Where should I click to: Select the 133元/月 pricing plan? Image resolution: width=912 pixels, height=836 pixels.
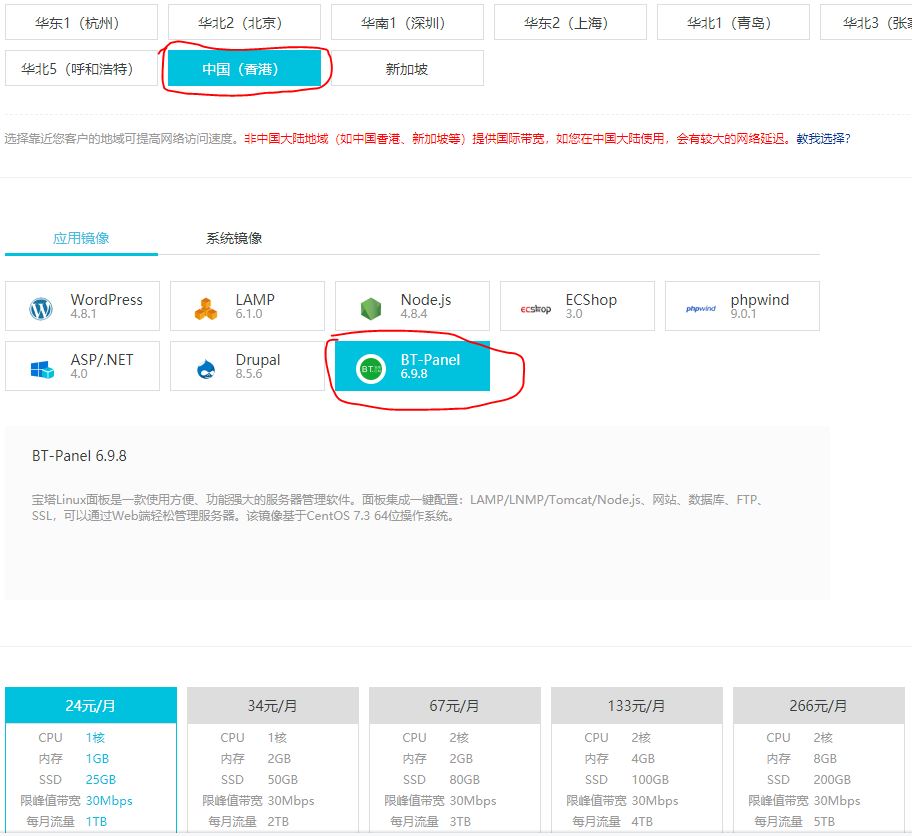point(636,705)
